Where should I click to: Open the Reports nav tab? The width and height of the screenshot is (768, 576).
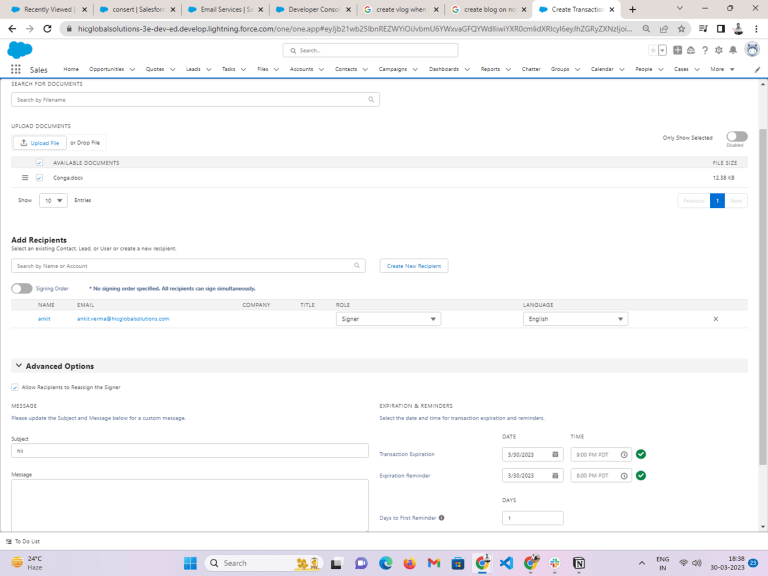point(490,69)
